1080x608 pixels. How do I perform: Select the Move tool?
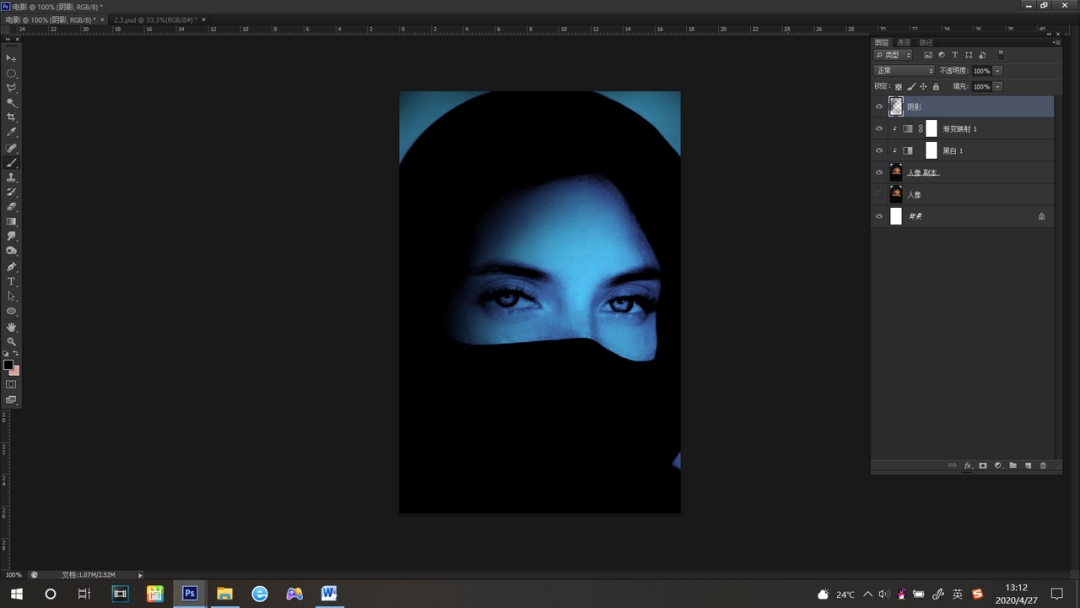11,58
